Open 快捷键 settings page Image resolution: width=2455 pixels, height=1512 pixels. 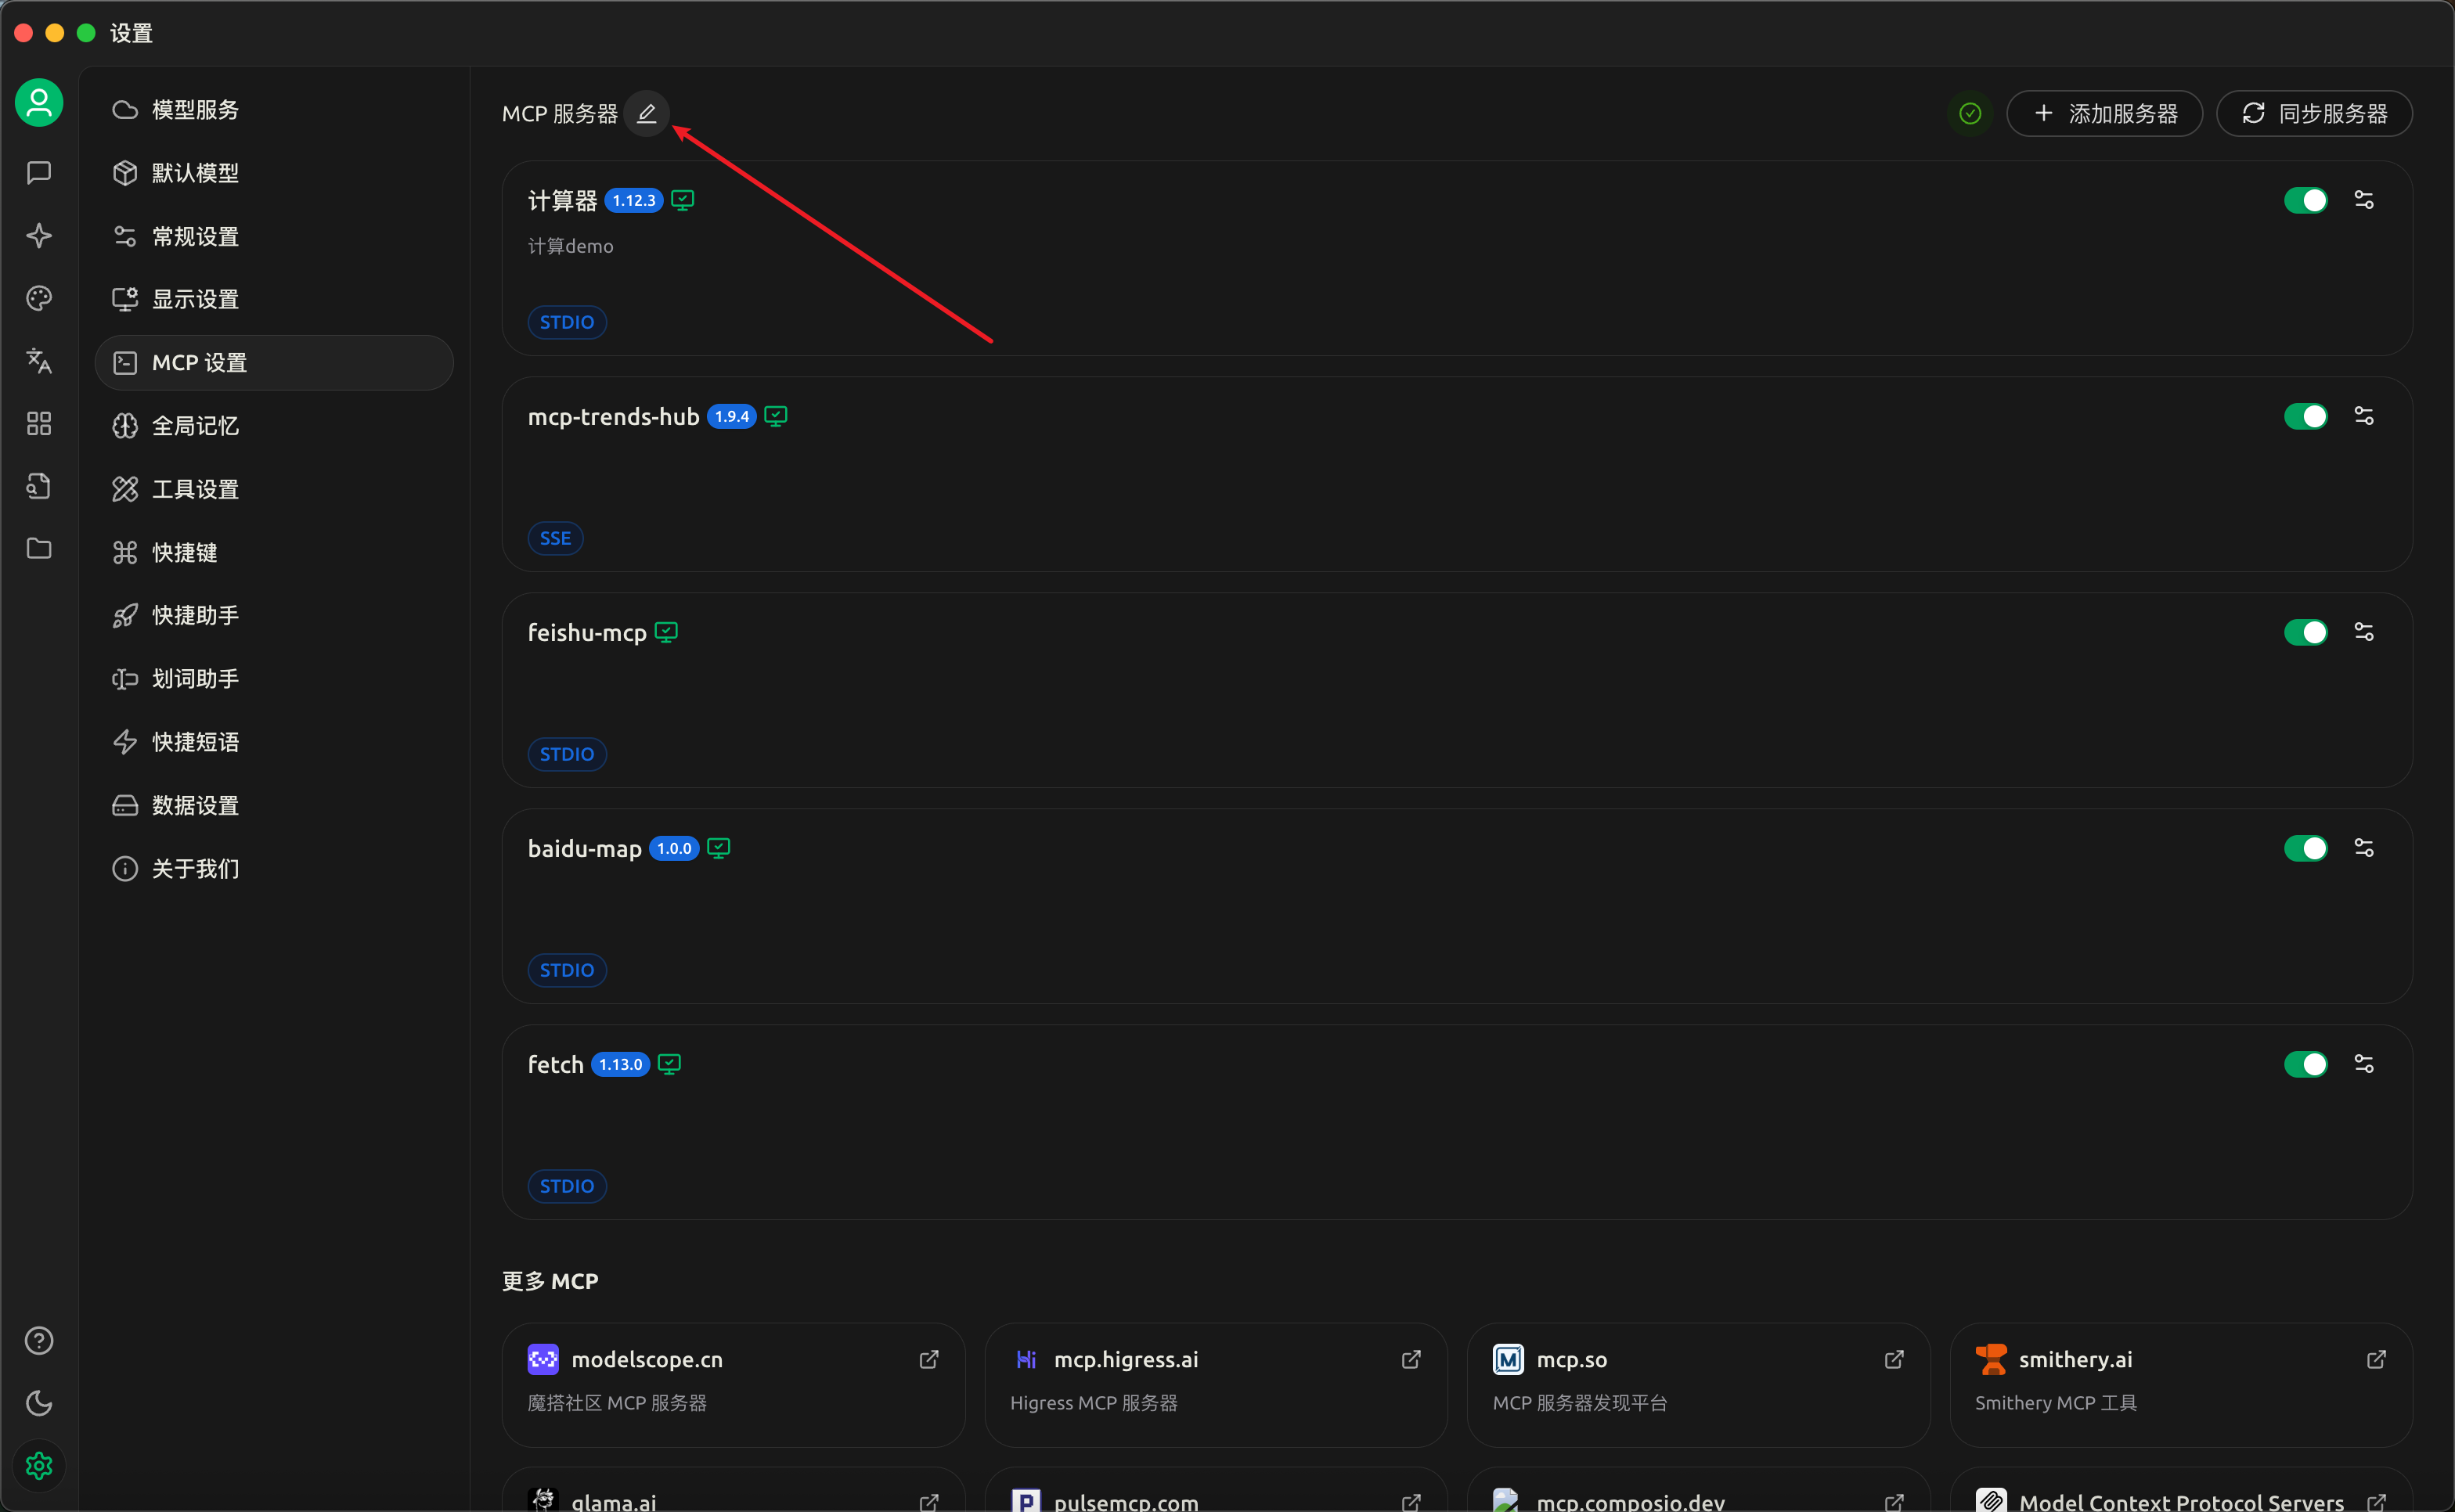pyautogui.click(x=274, y=552)
